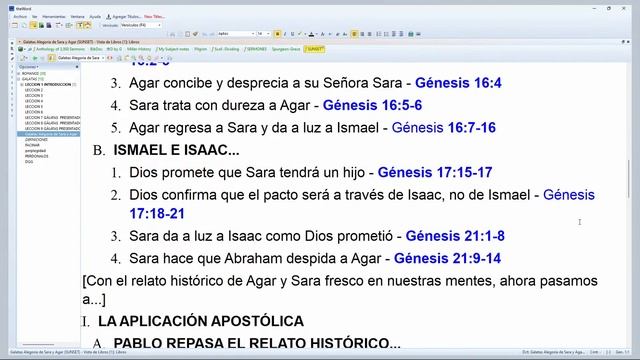Image resolution: width=640 pixels, height=360 pixels.
Task: Select LECCION 2 in the tree
Action: [33, 90]
